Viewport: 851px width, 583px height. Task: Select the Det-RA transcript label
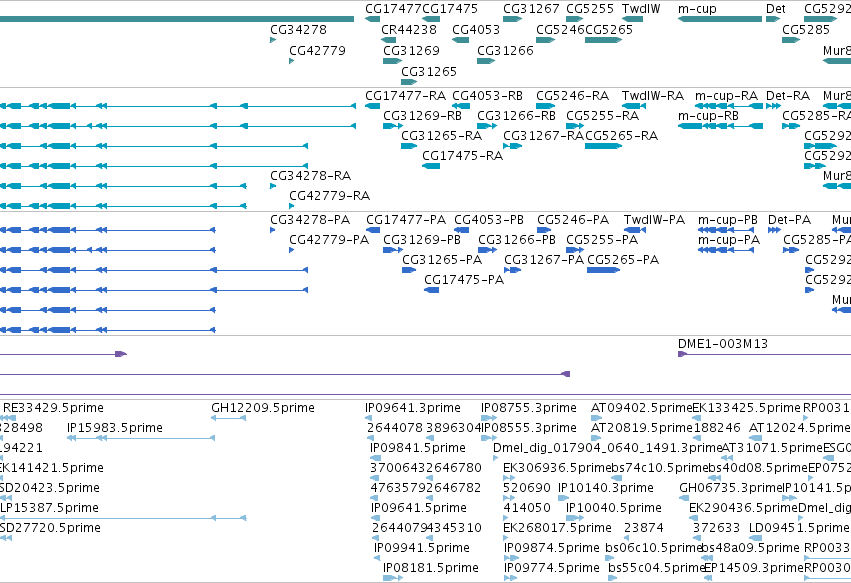tap(788, 96)
